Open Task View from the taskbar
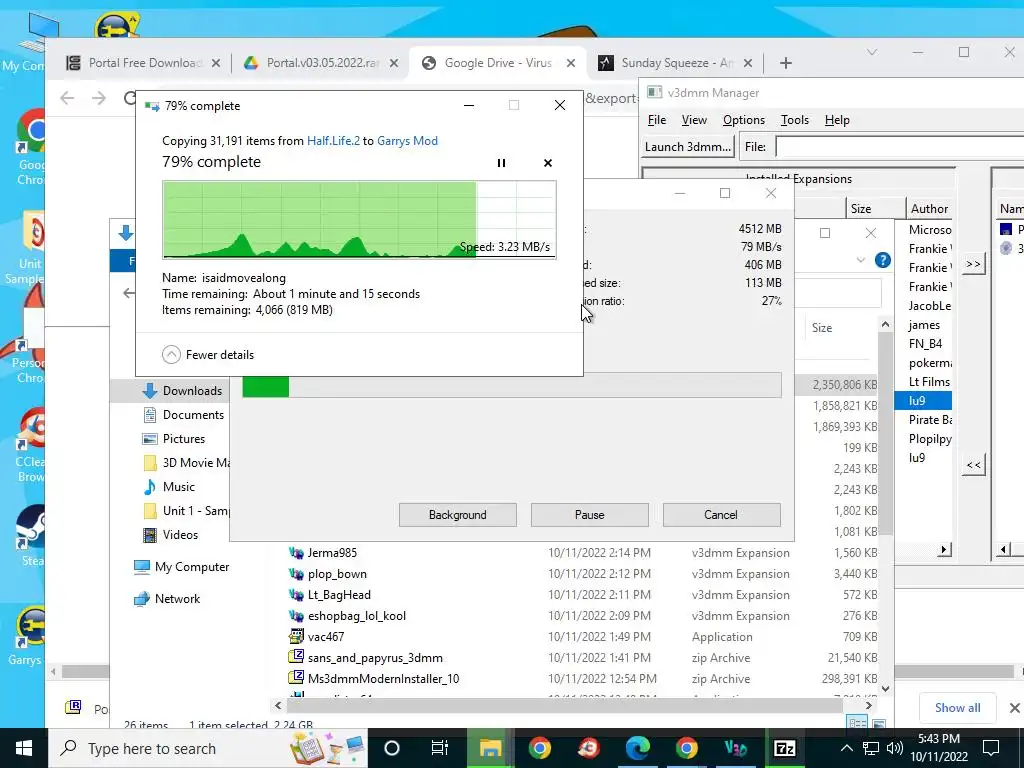 click(x=440, y=748)
